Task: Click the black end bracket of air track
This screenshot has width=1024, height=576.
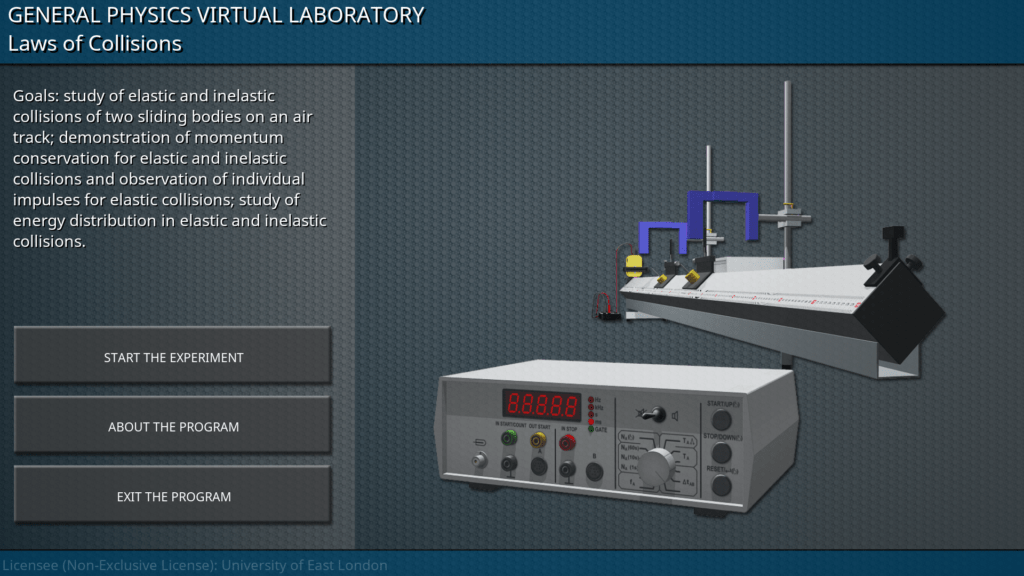Action: (x=900, y=310)
